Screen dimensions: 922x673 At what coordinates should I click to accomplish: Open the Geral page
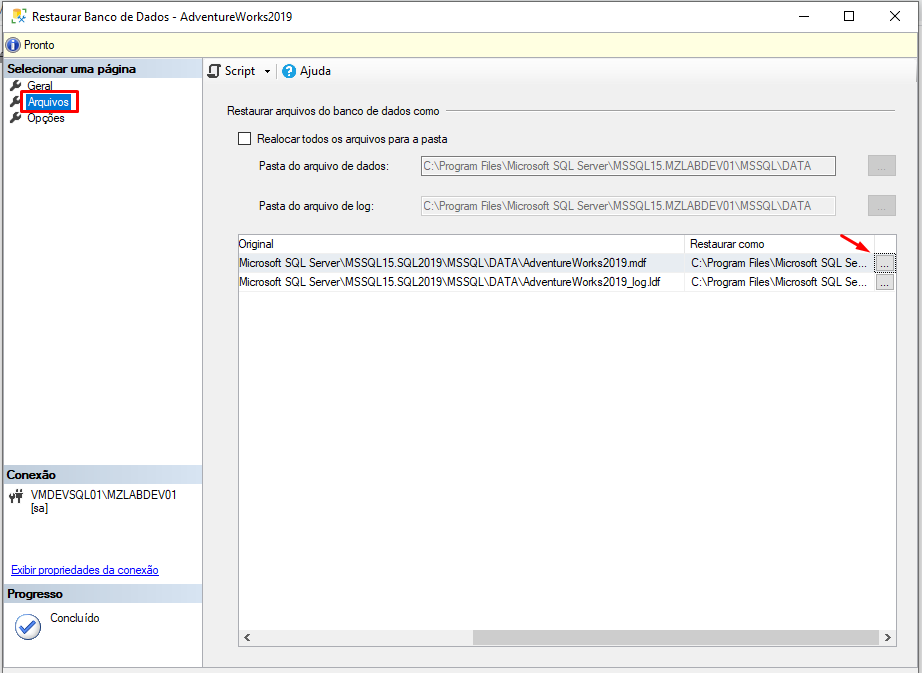(39, 86)
